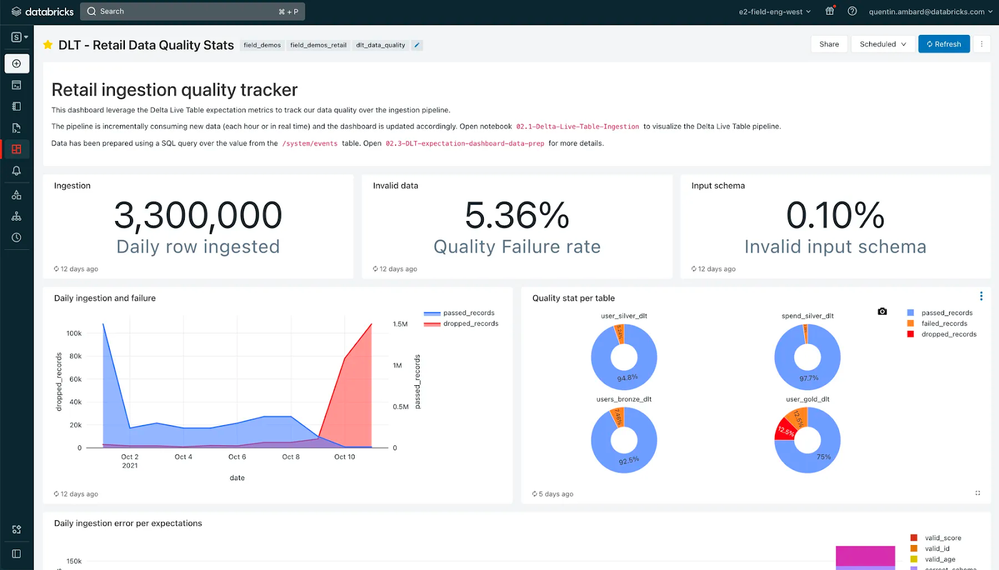Viewport: 999px width, 570px height.
Task: Select the Dashboards icon in left sidebar
Action: tap(16, 149)
